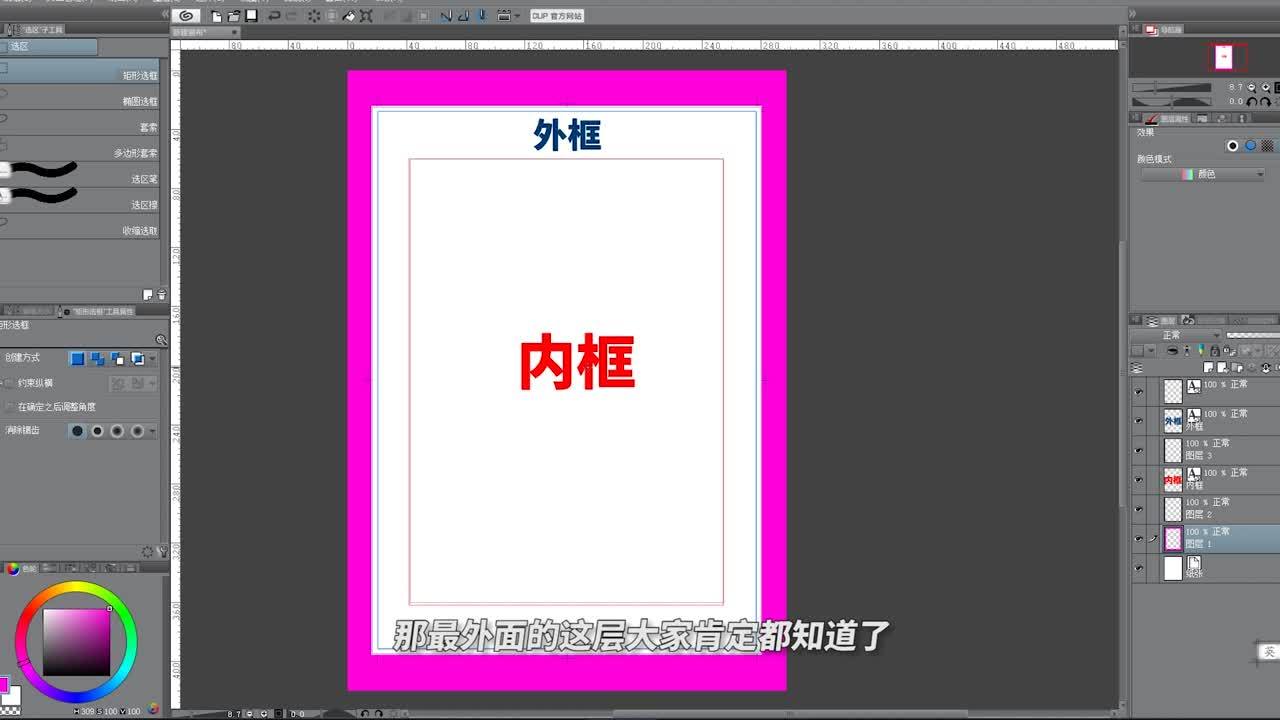This screenshot has height=720, width=1280.
Task: Apply border effect circle icon
Action: (x=1232, y=146)
